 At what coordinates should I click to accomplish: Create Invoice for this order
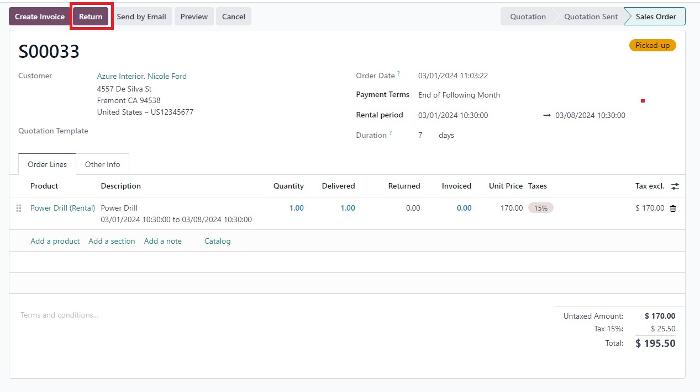tap(40, 17)
